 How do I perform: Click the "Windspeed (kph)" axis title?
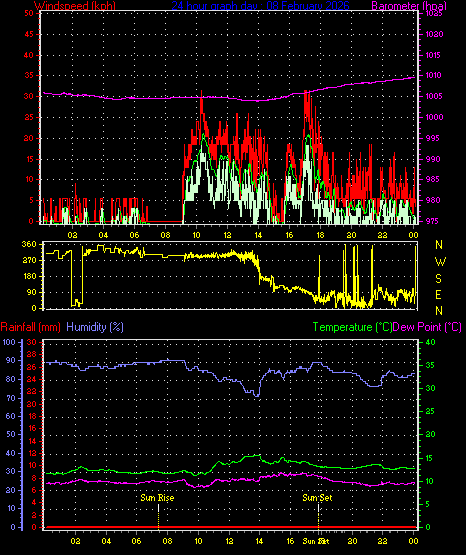[75, 6]
